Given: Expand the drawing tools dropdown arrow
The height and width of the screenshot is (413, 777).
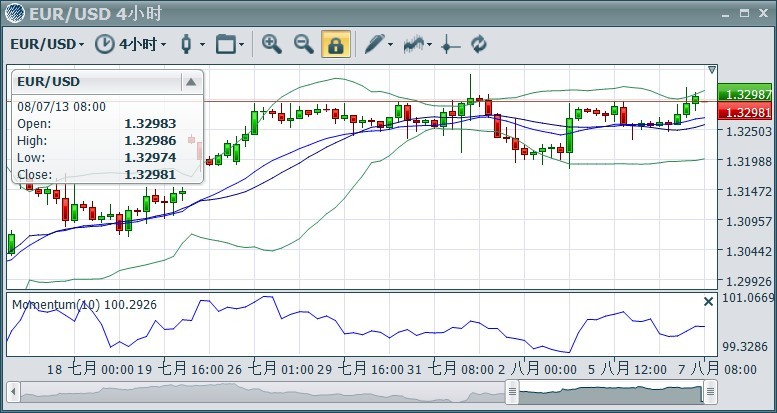Looking at the screenshot, I should (x=390, y=45).
